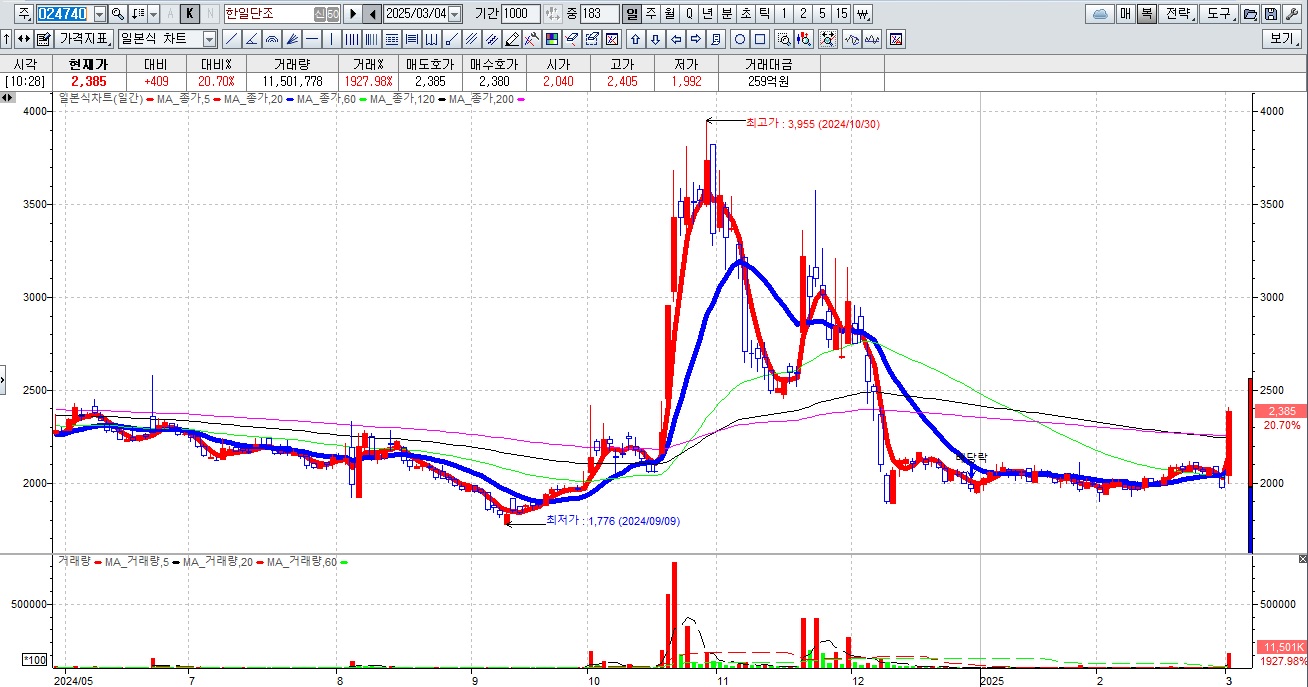This screenshot has height=687, width=1308.
Task: Toggle the 일 (daily) period button
Action: (x=632, y=14)
